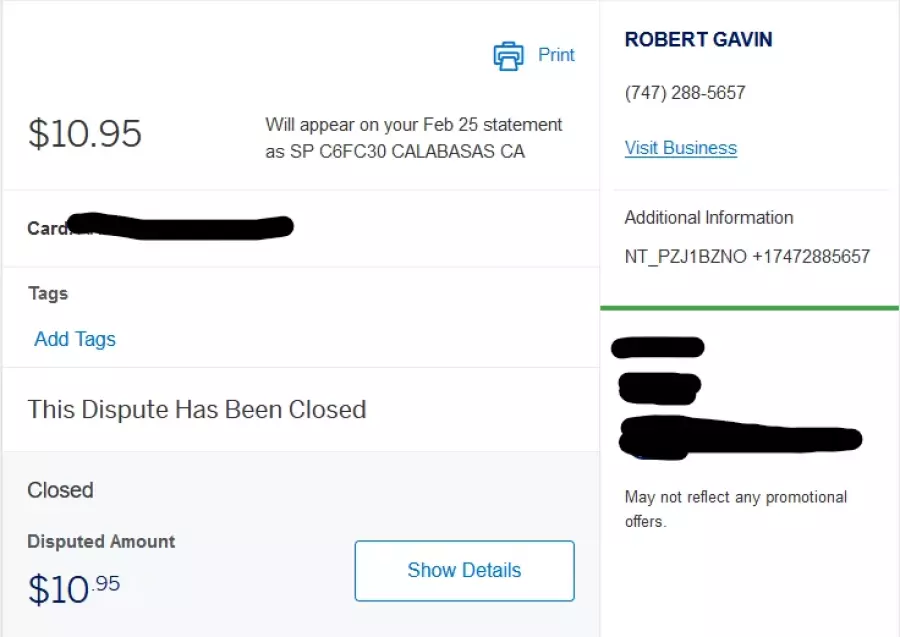Image resolution: width=900 pixels, height=637 pixels.
Task: Click the ROBERT GAVIN merchant name
Action: click(x=699, y=40)
